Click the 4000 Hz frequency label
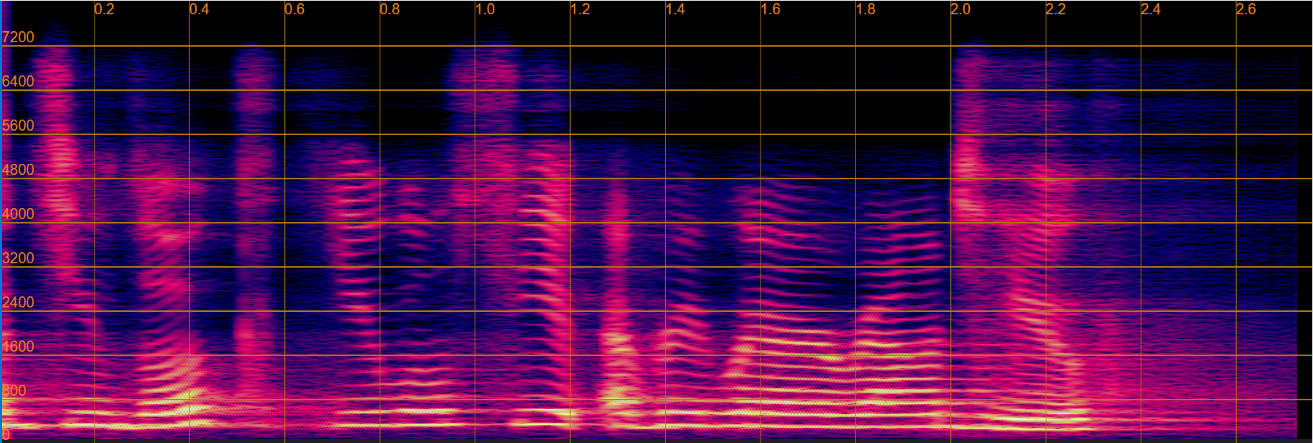The height and width of the screenshot is (443, 1313). (x=18, y=214)
